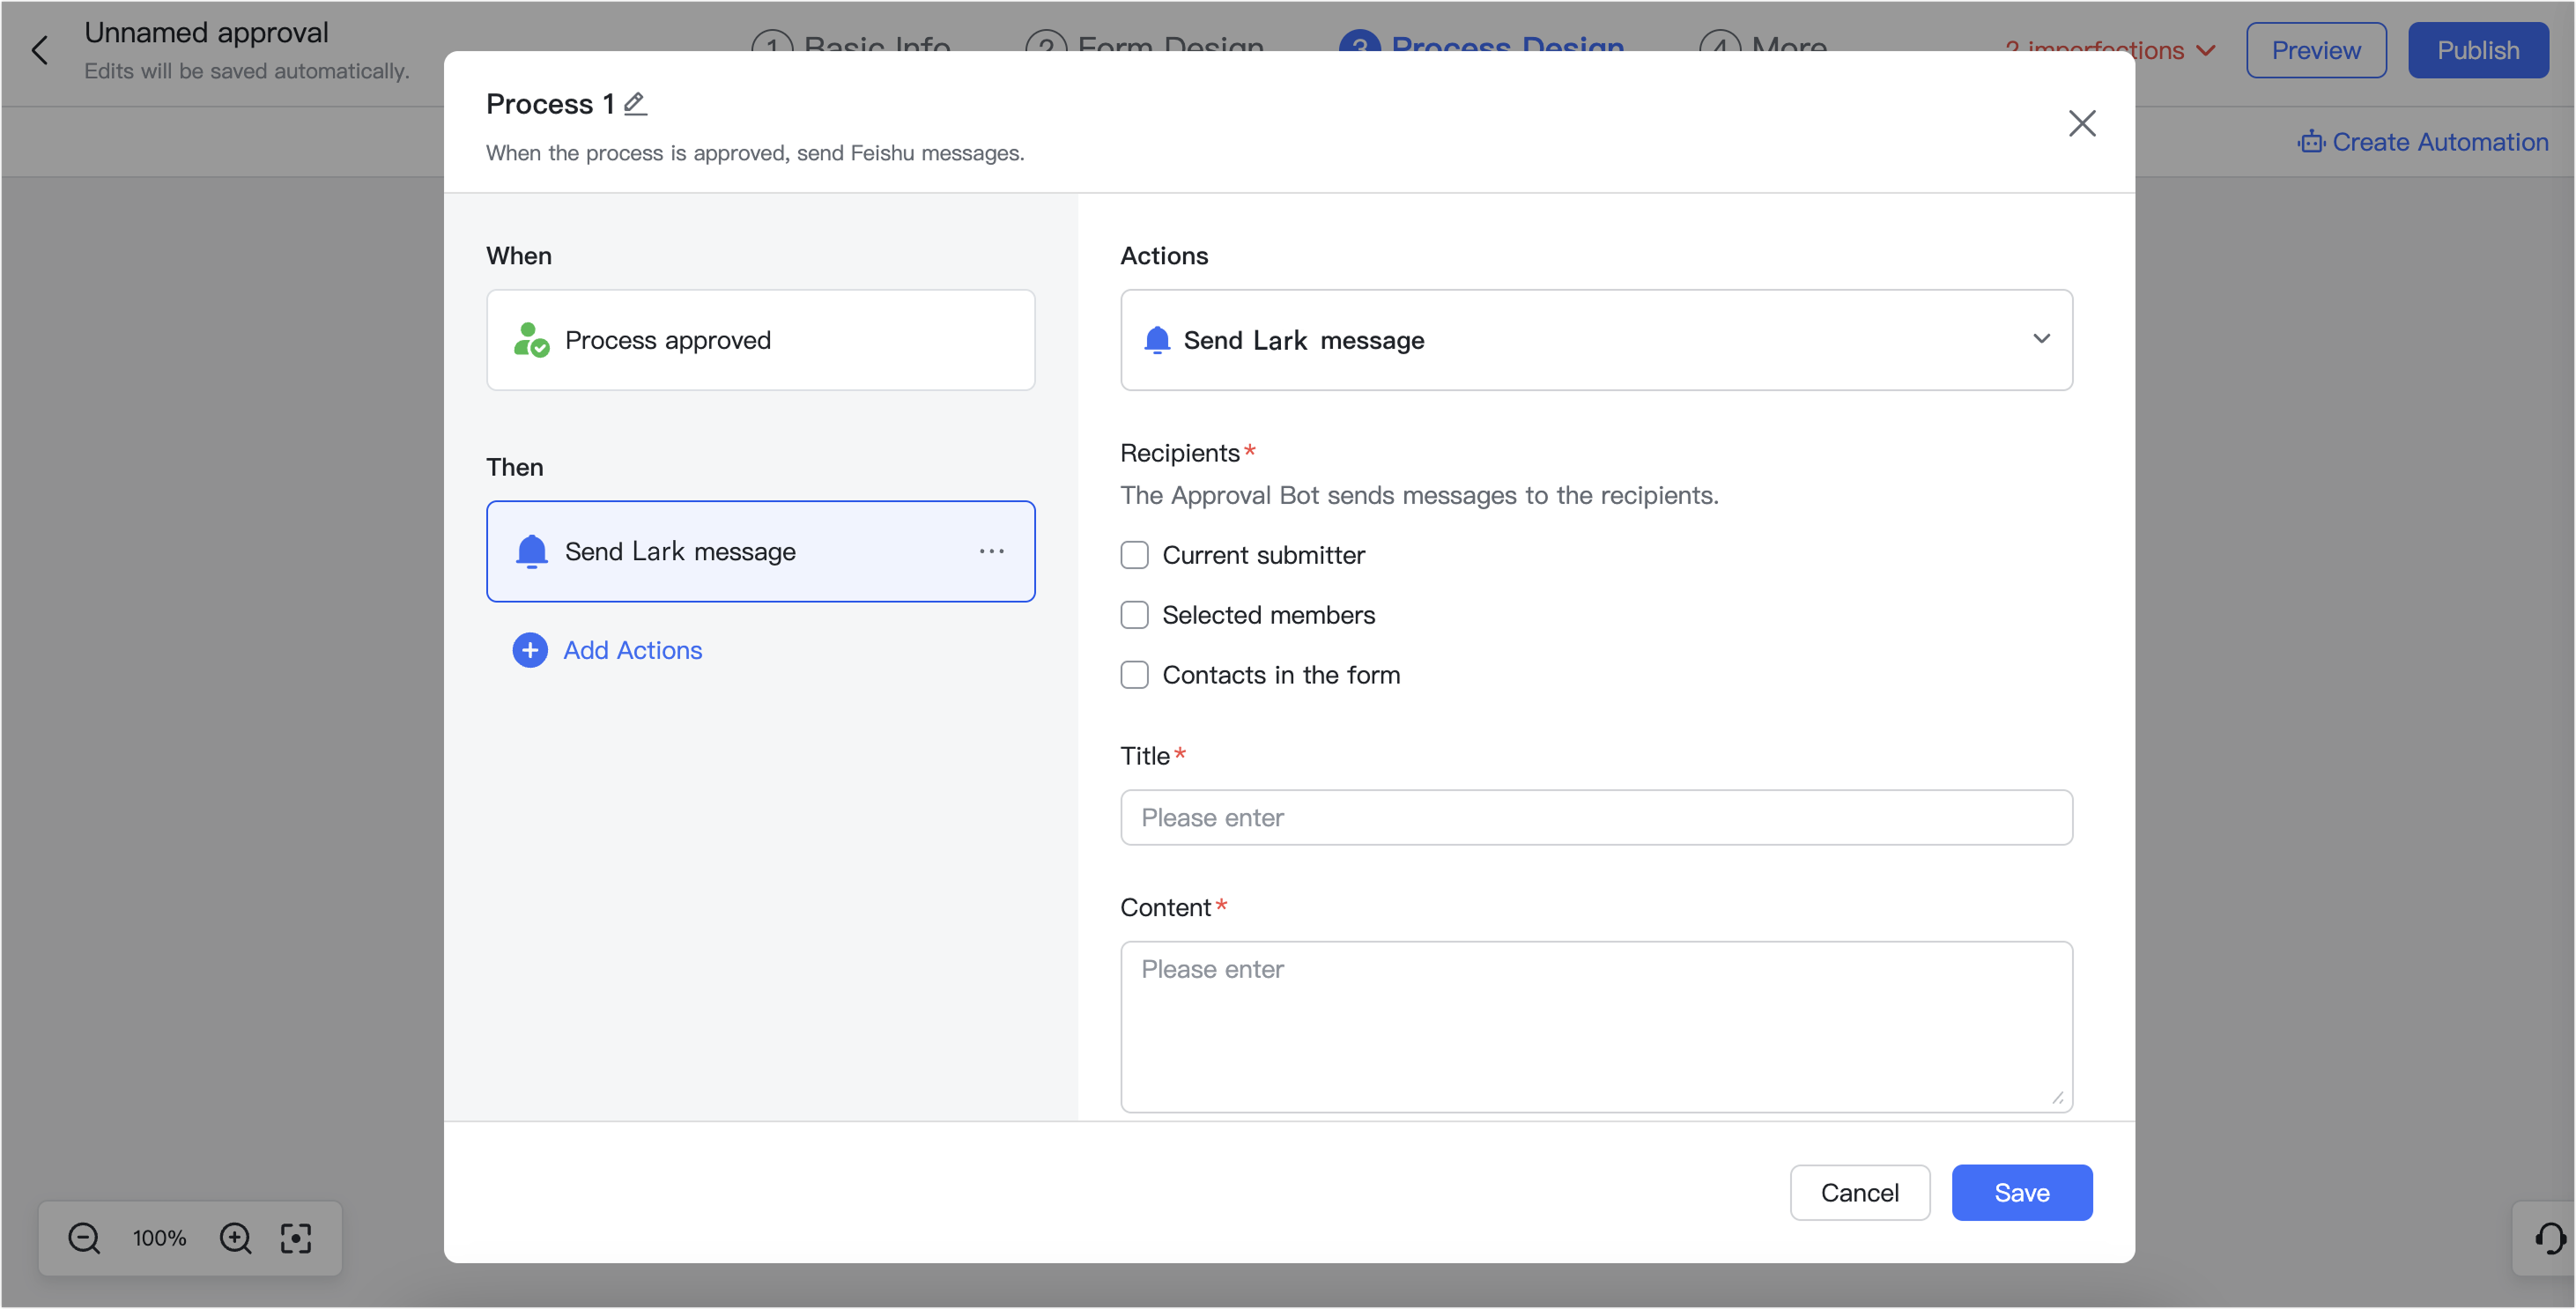Viewport: 2576px width, 1309px height.
Task: Edit the Process 1 name with pencil icon
Action: 635,104
